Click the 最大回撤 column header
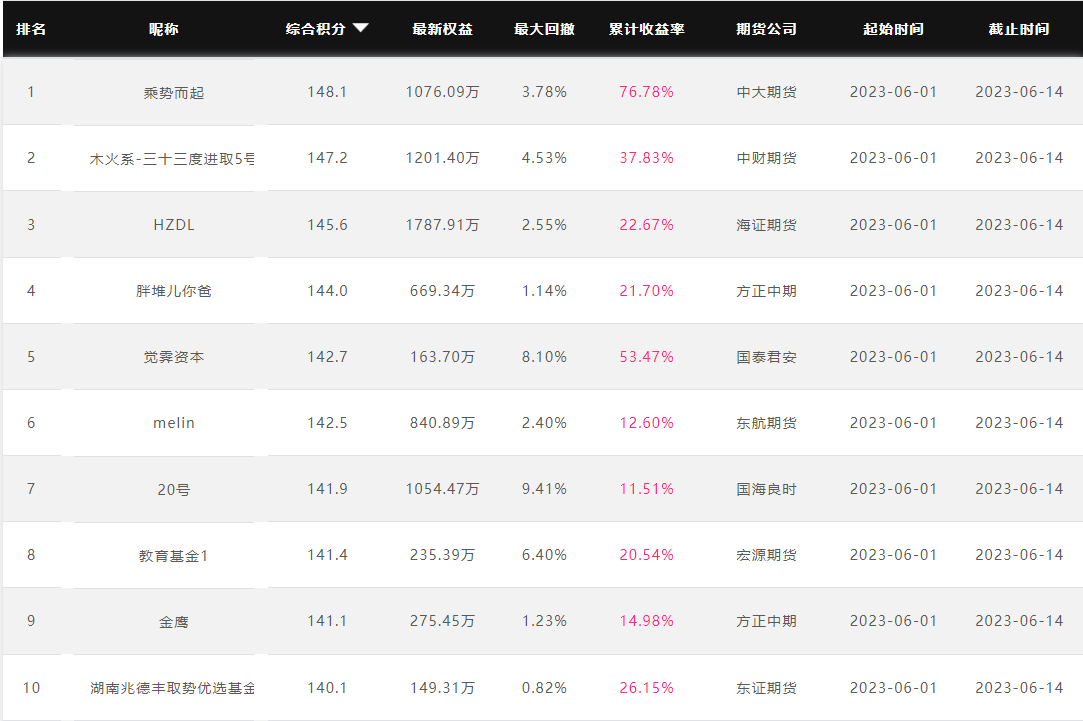This screenshot has height=721, width=1083. coord(544,29)
